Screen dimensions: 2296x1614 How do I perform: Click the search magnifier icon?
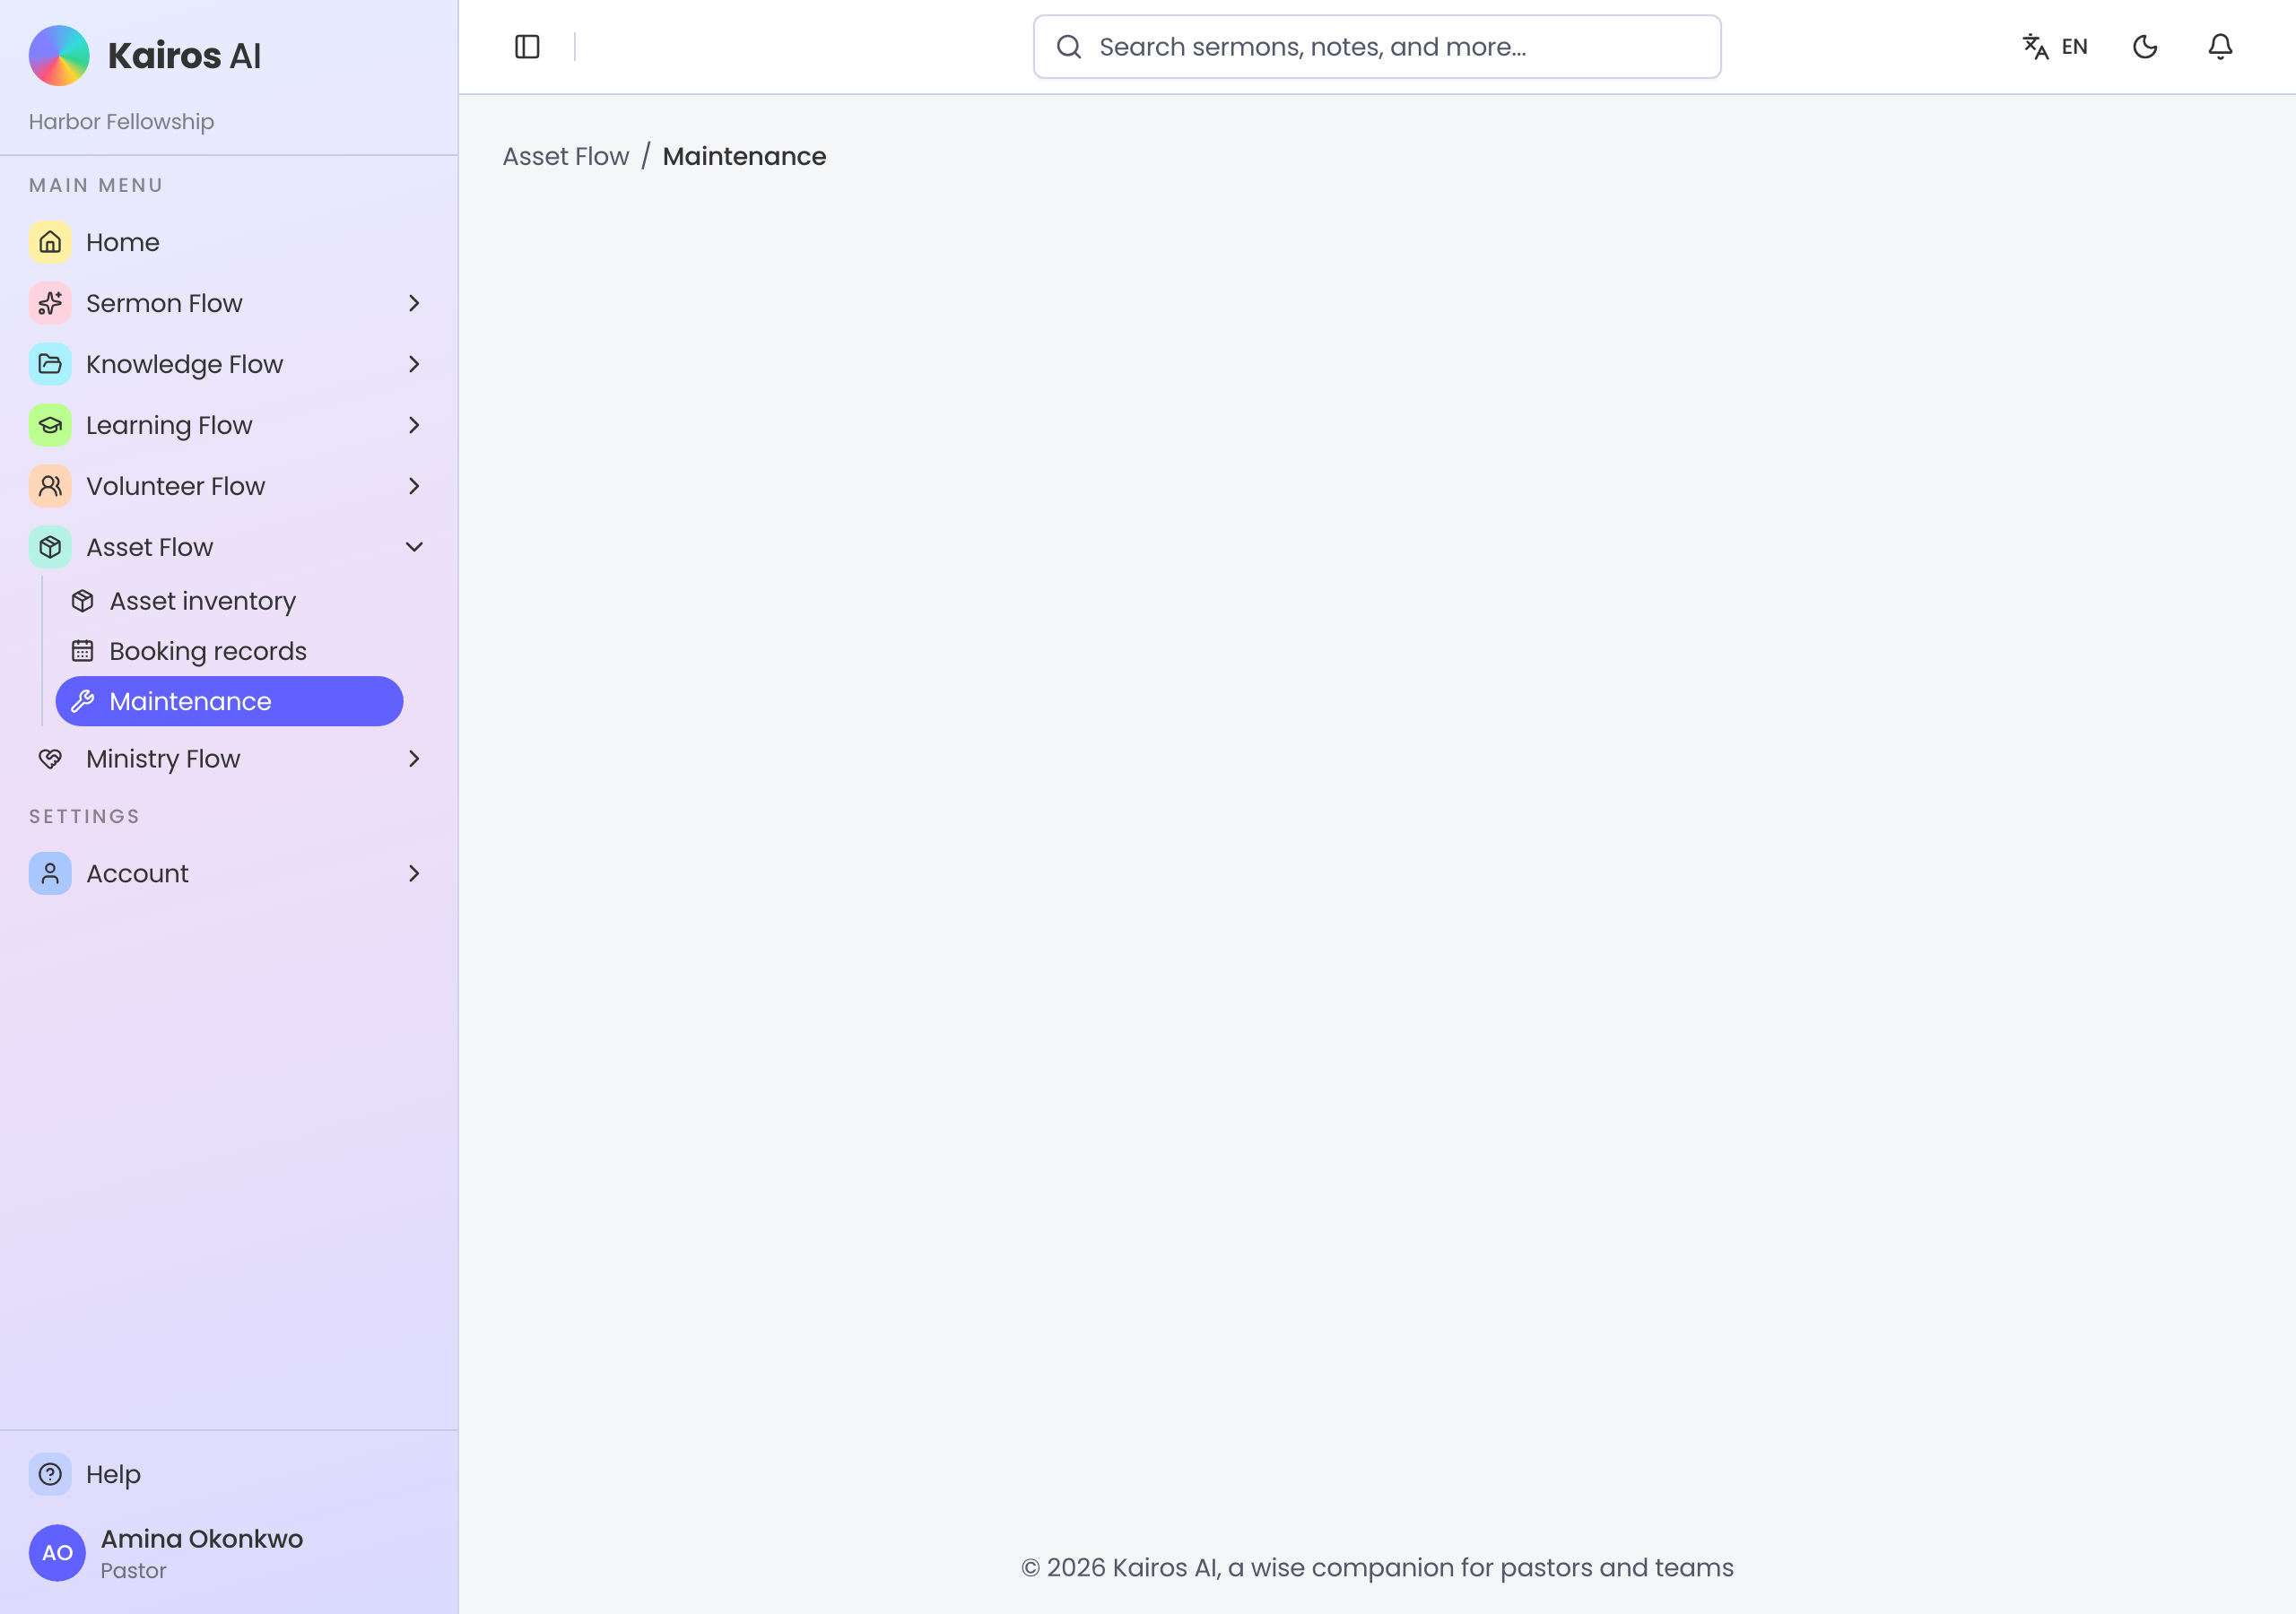1069,47
